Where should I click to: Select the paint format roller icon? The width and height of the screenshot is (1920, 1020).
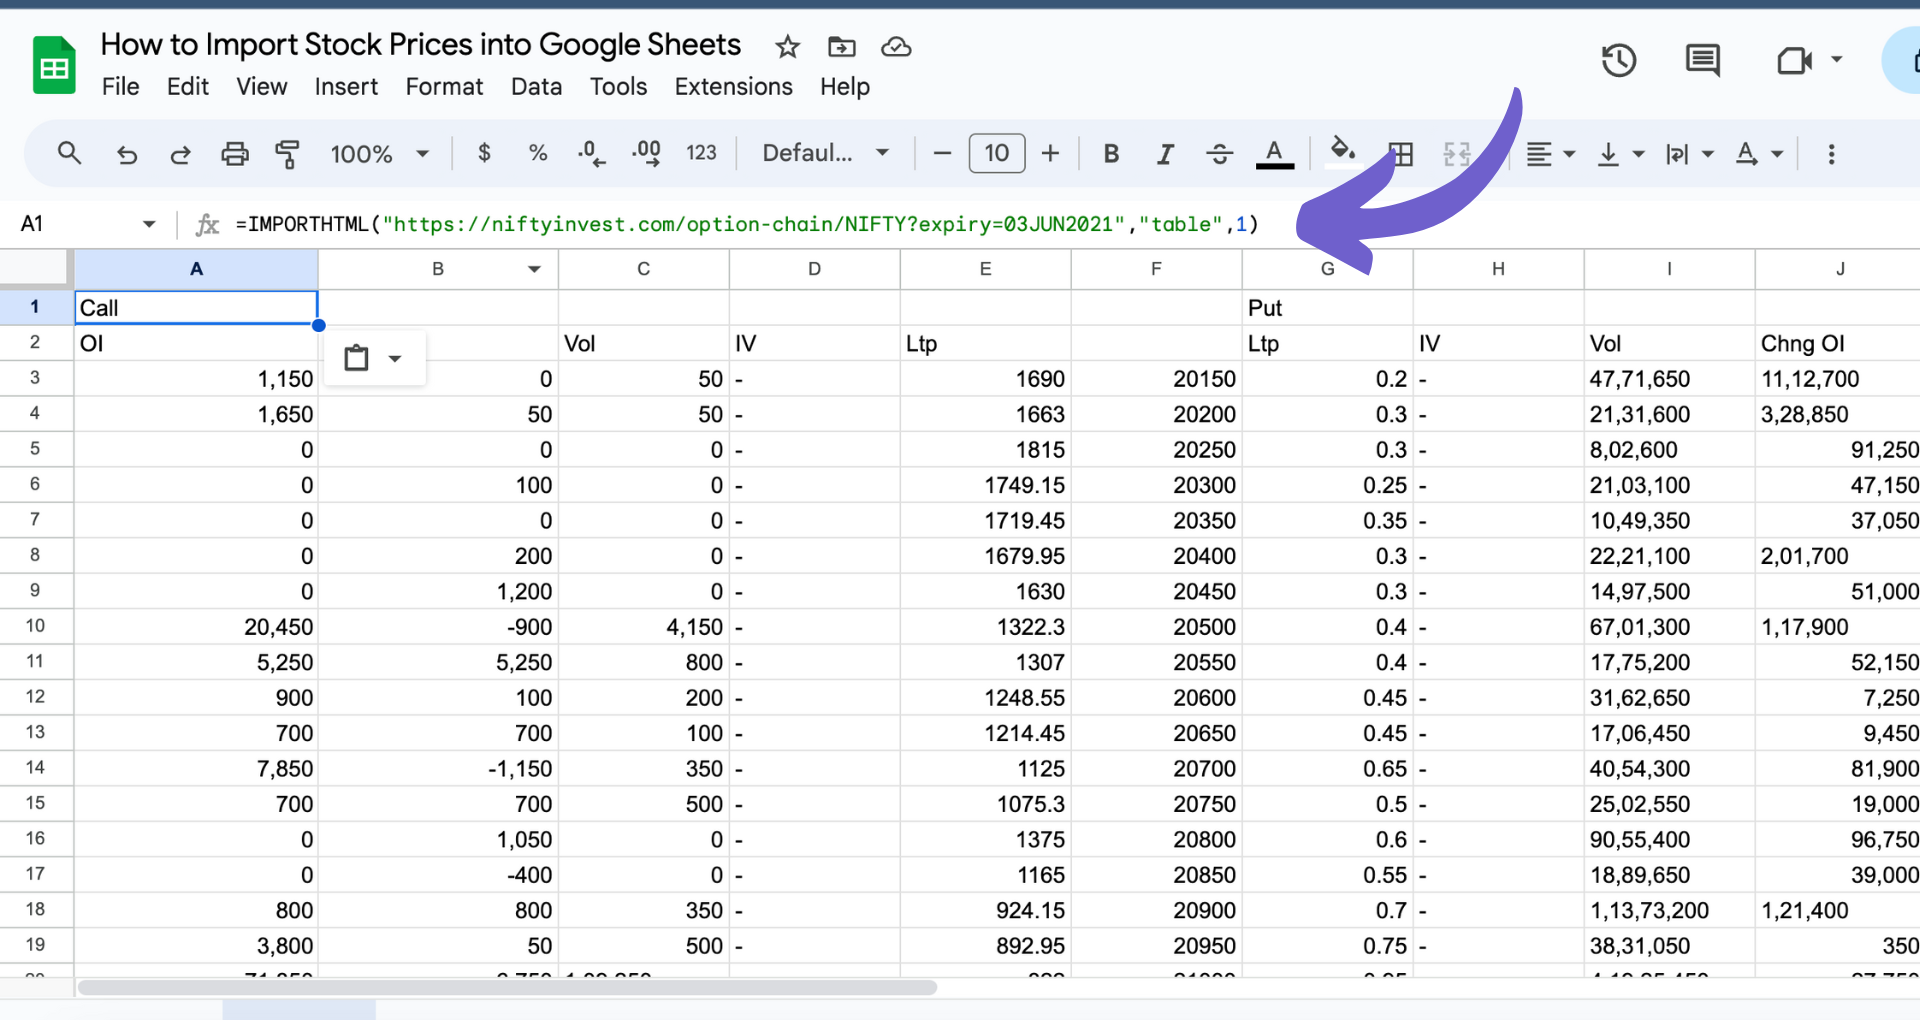[x=288, y=154]
